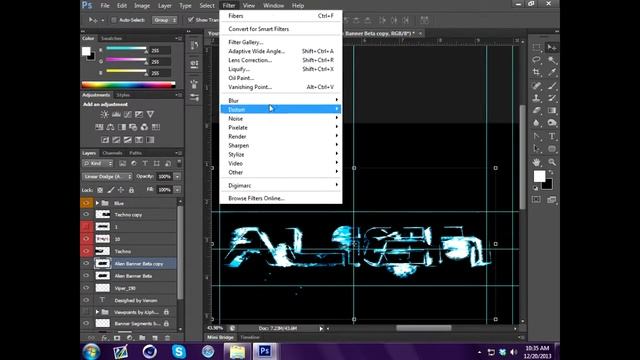Pick a color from the spectrum ramp
This screenshot has width=640, height=360.
click(129, 85)
